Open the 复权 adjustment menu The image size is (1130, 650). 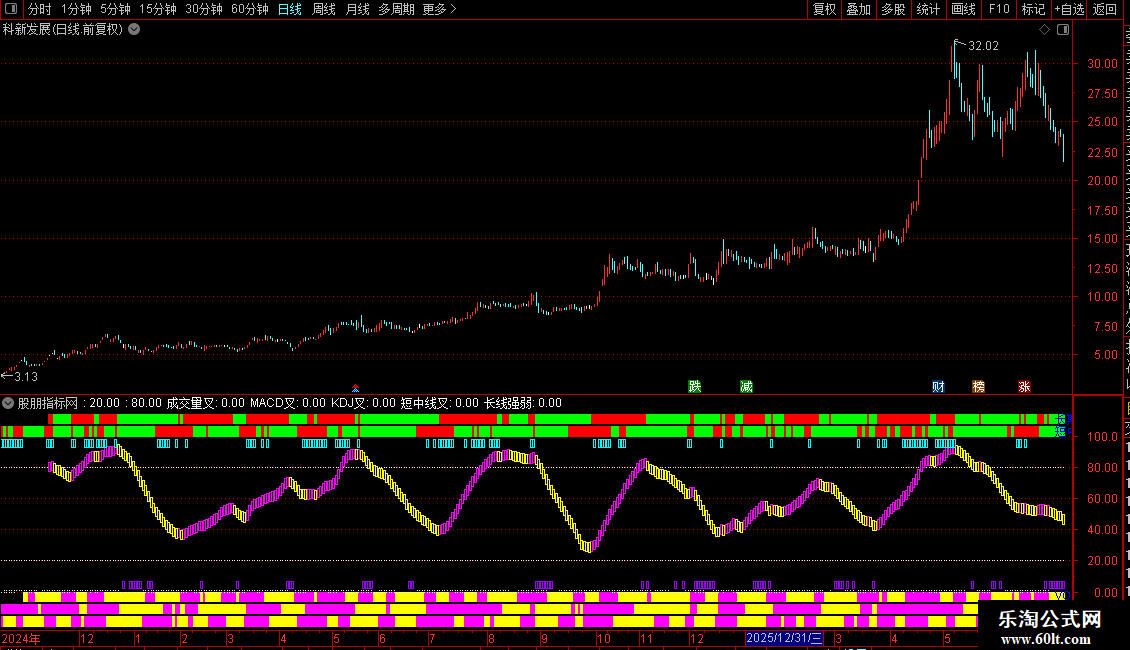(x=824, y=9)
